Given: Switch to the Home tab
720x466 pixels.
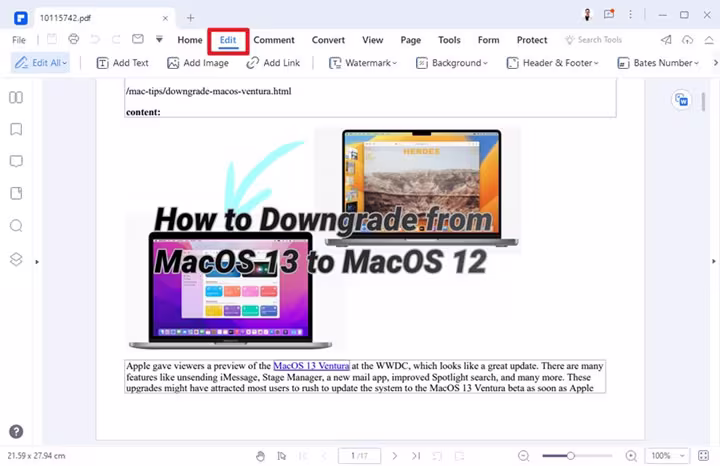Looking at the screenshot, I should coord(190,40).
